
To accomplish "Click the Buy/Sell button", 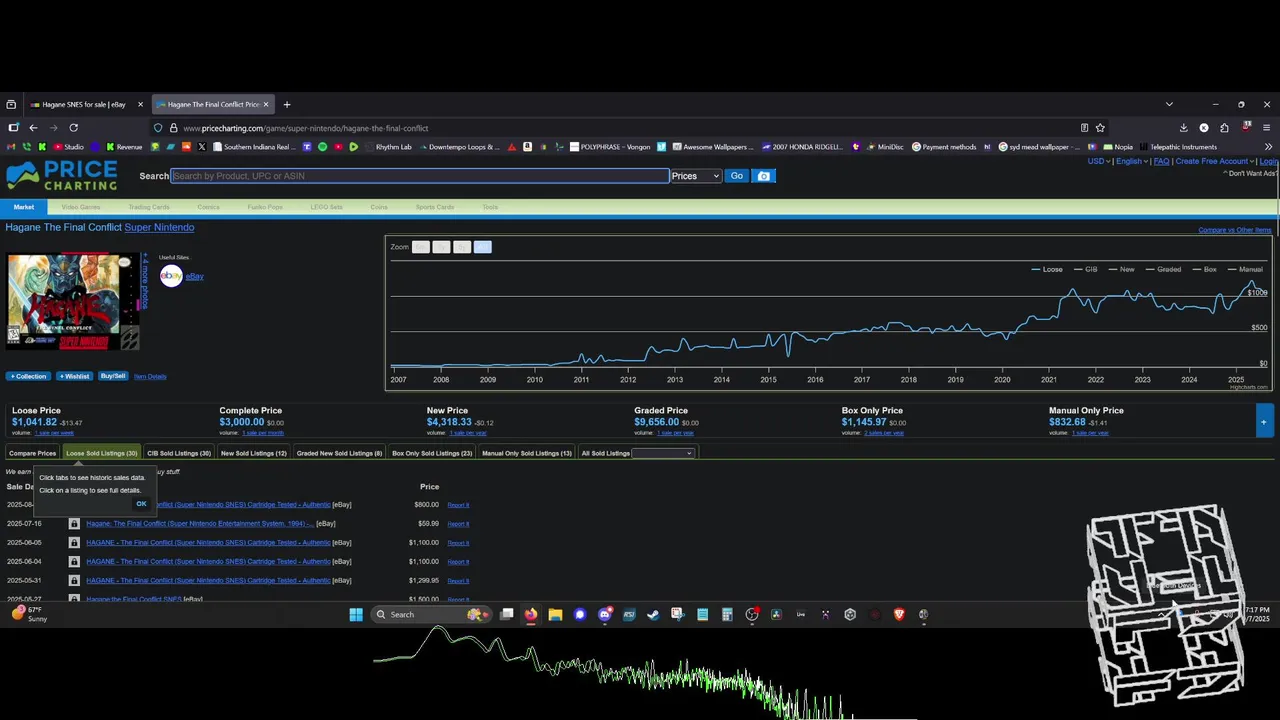I will click(x=112, y=376).
